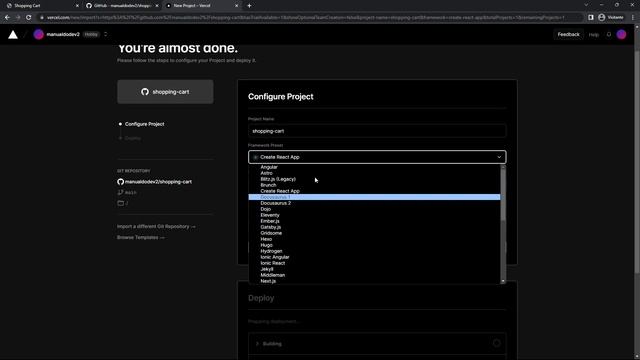
Task: Click the Vercel triangle logo
Action: [x=13, y=35]
